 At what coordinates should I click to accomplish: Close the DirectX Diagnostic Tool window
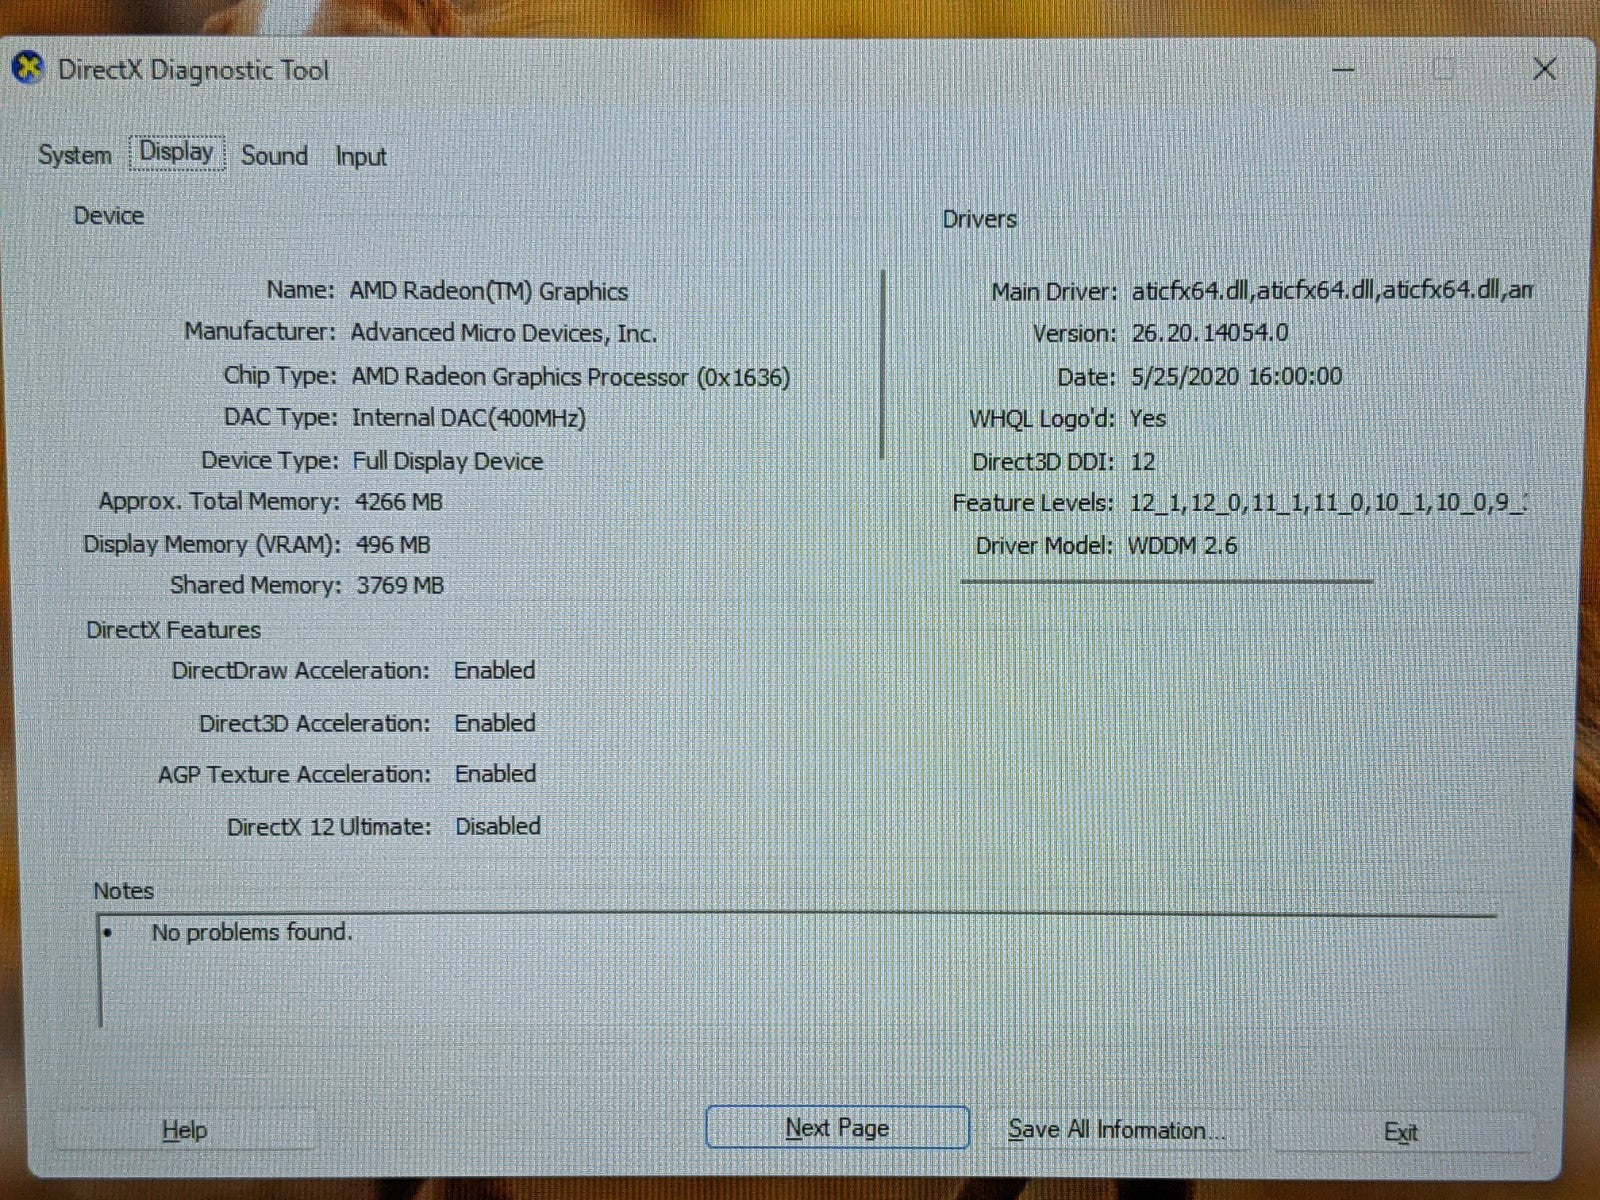click(1544, 69)
